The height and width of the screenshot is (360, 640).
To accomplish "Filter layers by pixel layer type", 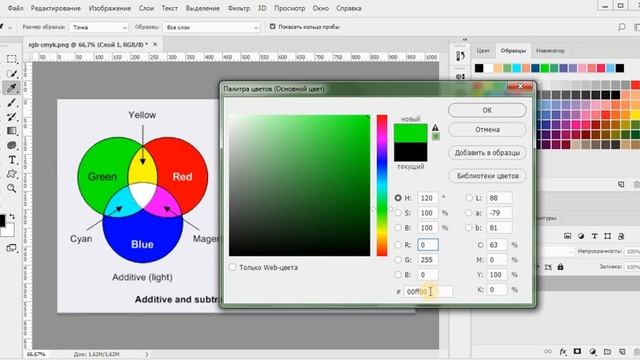I will [x=567, y=236].
